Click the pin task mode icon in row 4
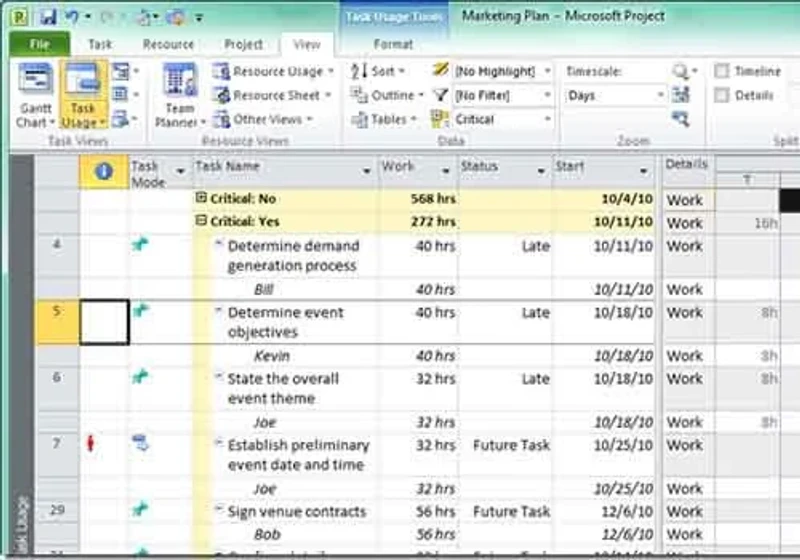Screen dimensions: 800x560 140,244
